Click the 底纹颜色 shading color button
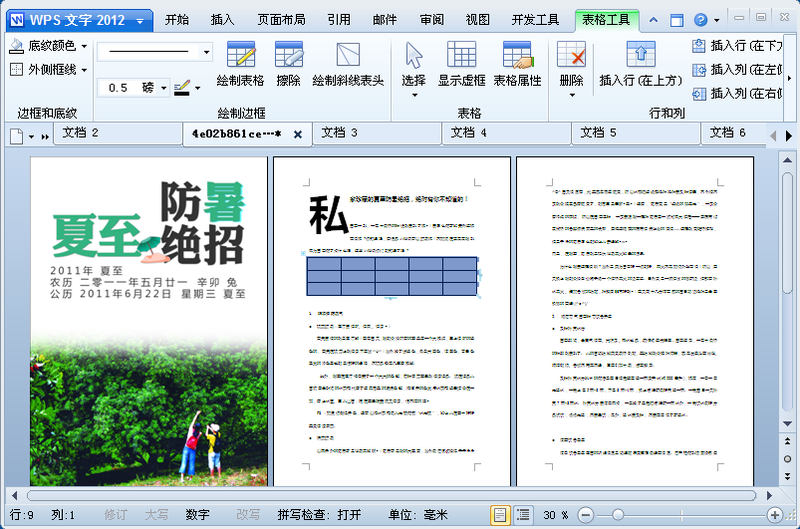800x529 pixels. tap(43, 46)
